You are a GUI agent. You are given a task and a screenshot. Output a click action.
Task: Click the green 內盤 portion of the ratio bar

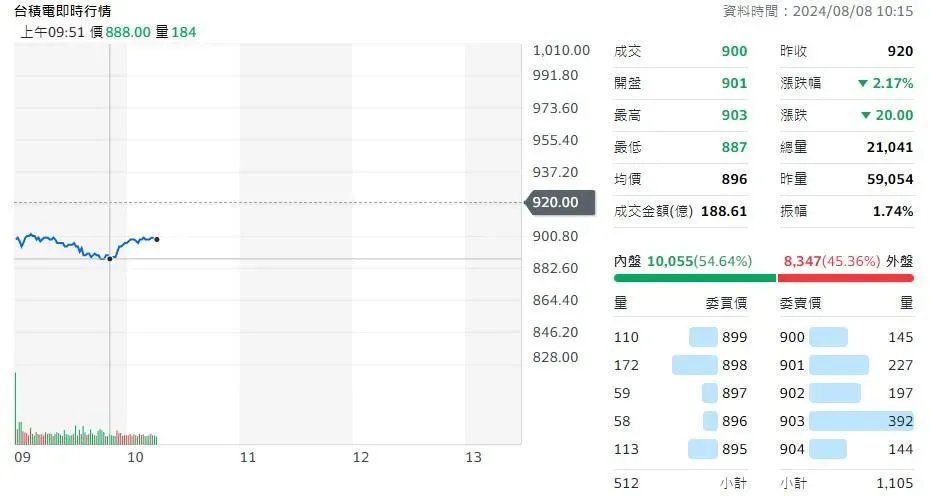(695, 278)
